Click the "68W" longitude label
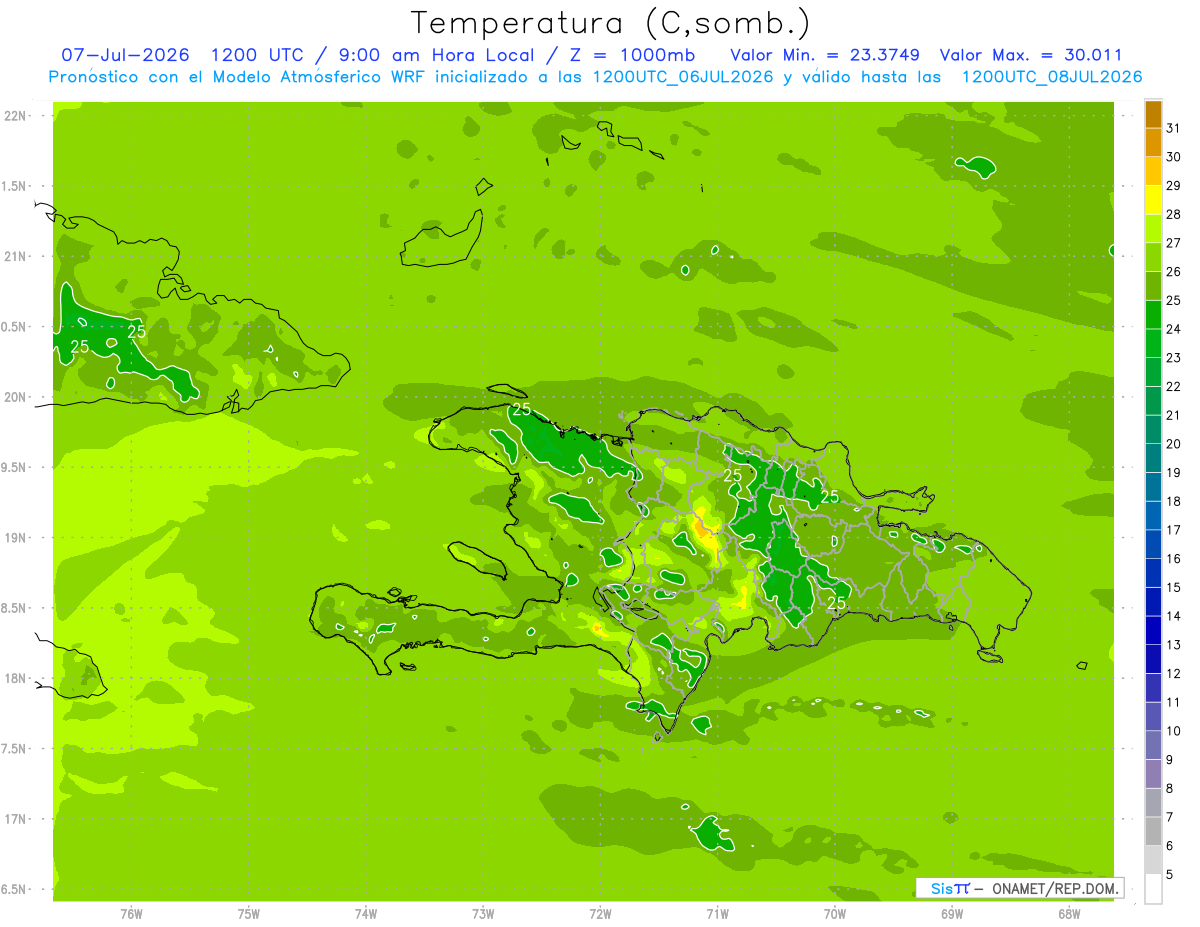Viewport: 1200px width, 927px height. [1069, 913]
